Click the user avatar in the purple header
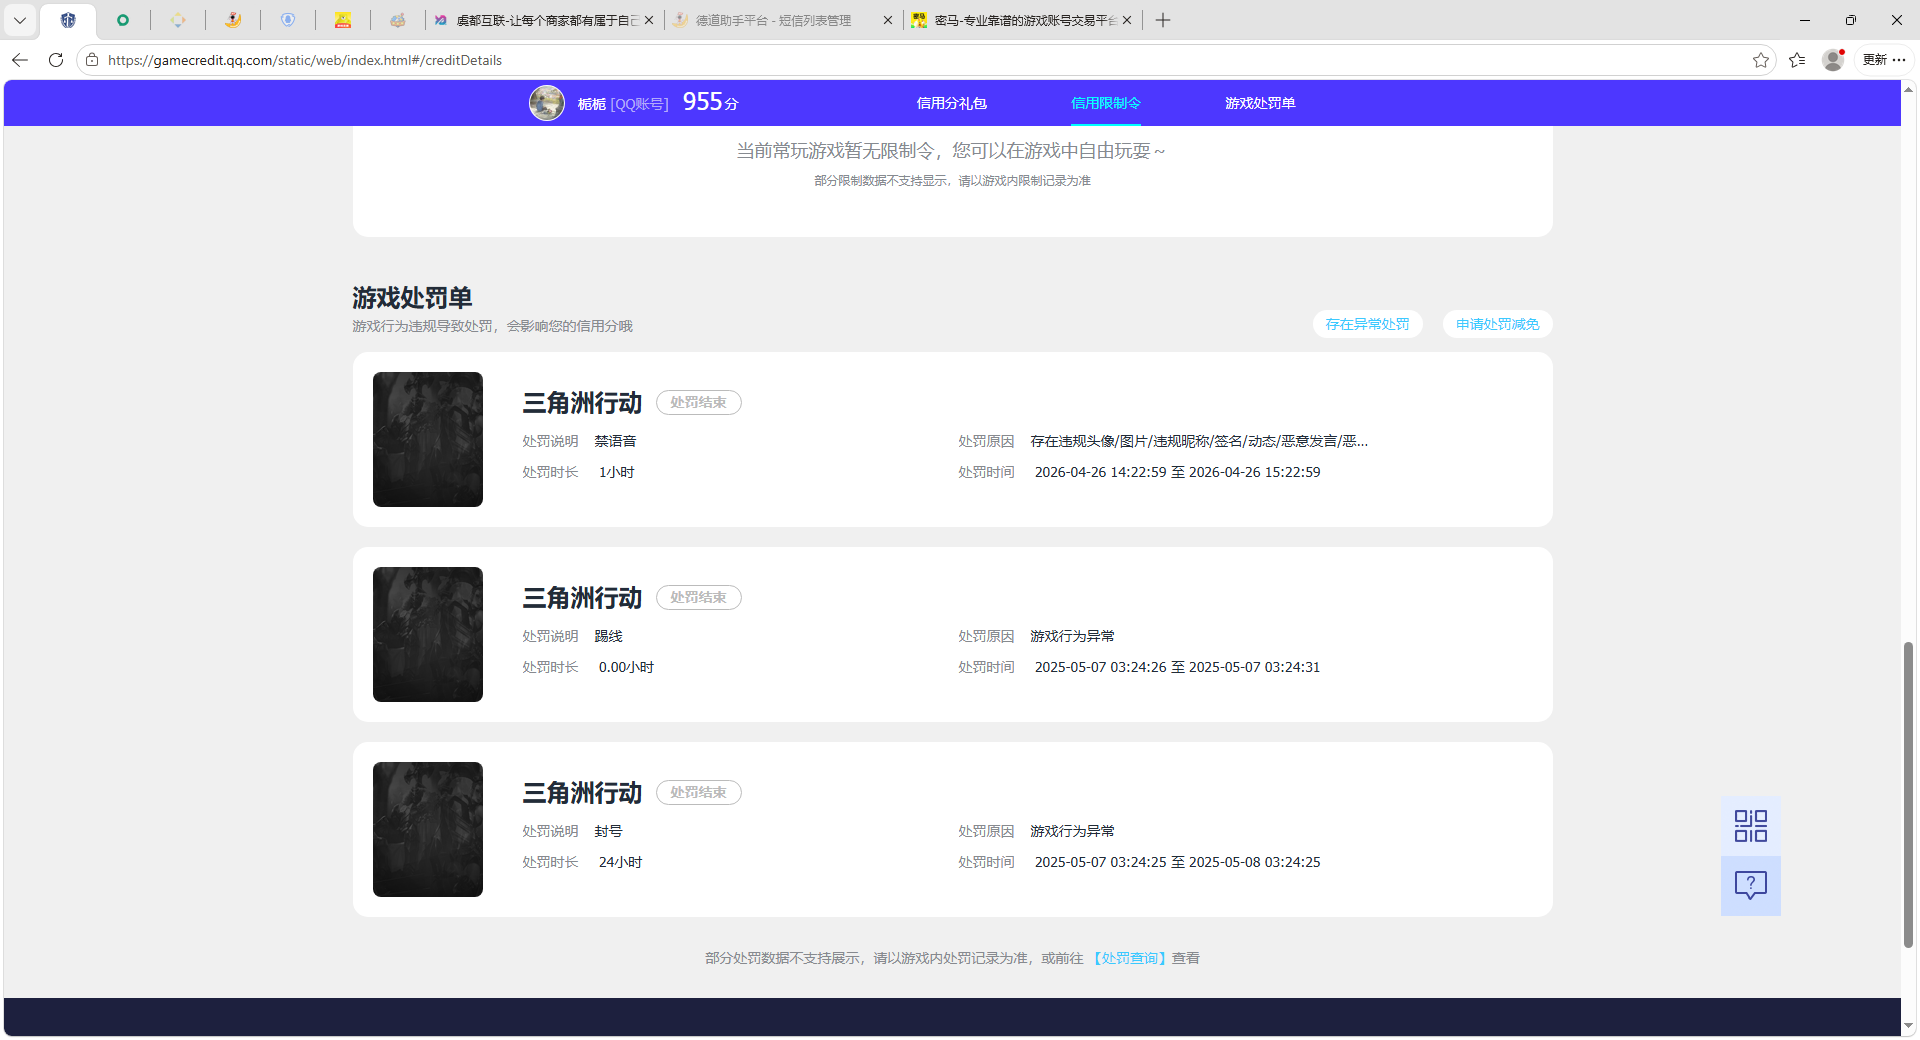This screenshot has height=1040, width=1920. (547, 103)
